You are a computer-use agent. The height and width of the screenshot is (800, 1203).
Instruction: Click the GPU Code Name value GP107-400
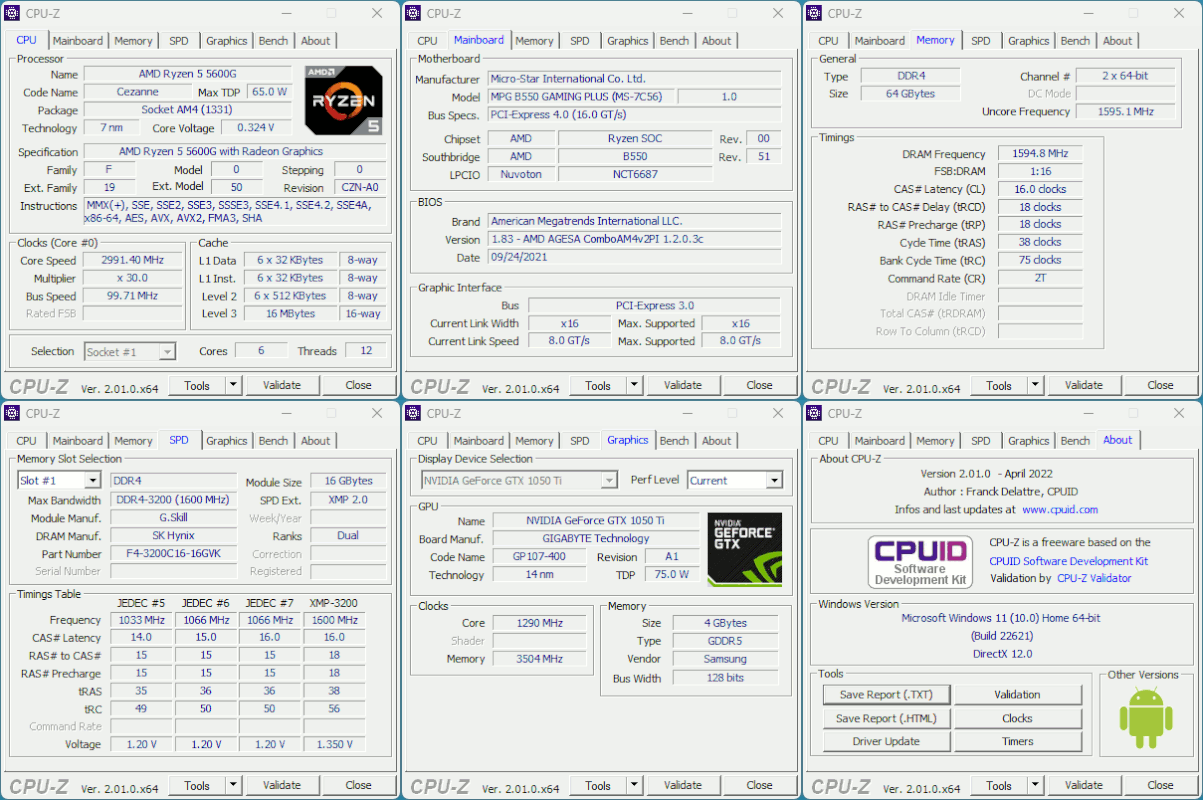click(x=539, y=557)
